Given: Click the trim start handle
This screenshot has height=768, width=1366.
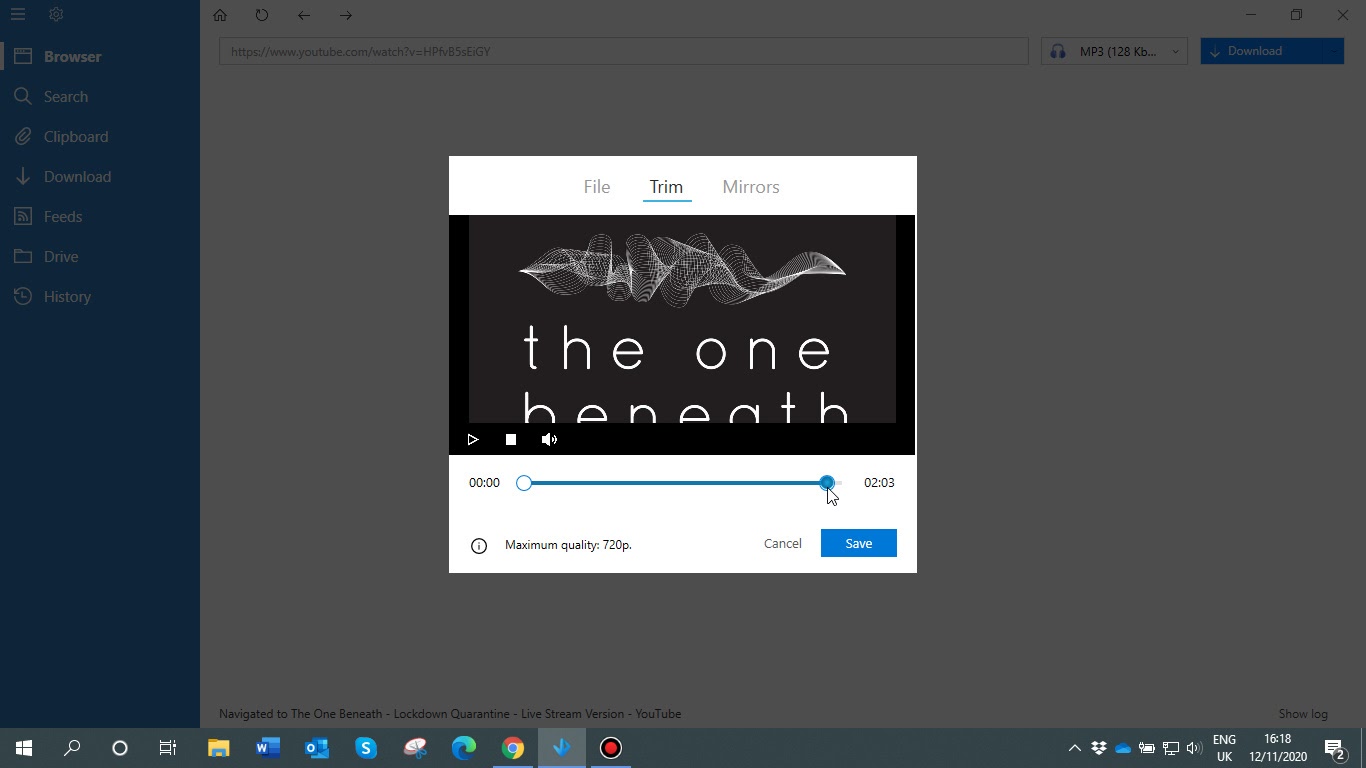Looking at the screenshot, I should click(524, 483).
